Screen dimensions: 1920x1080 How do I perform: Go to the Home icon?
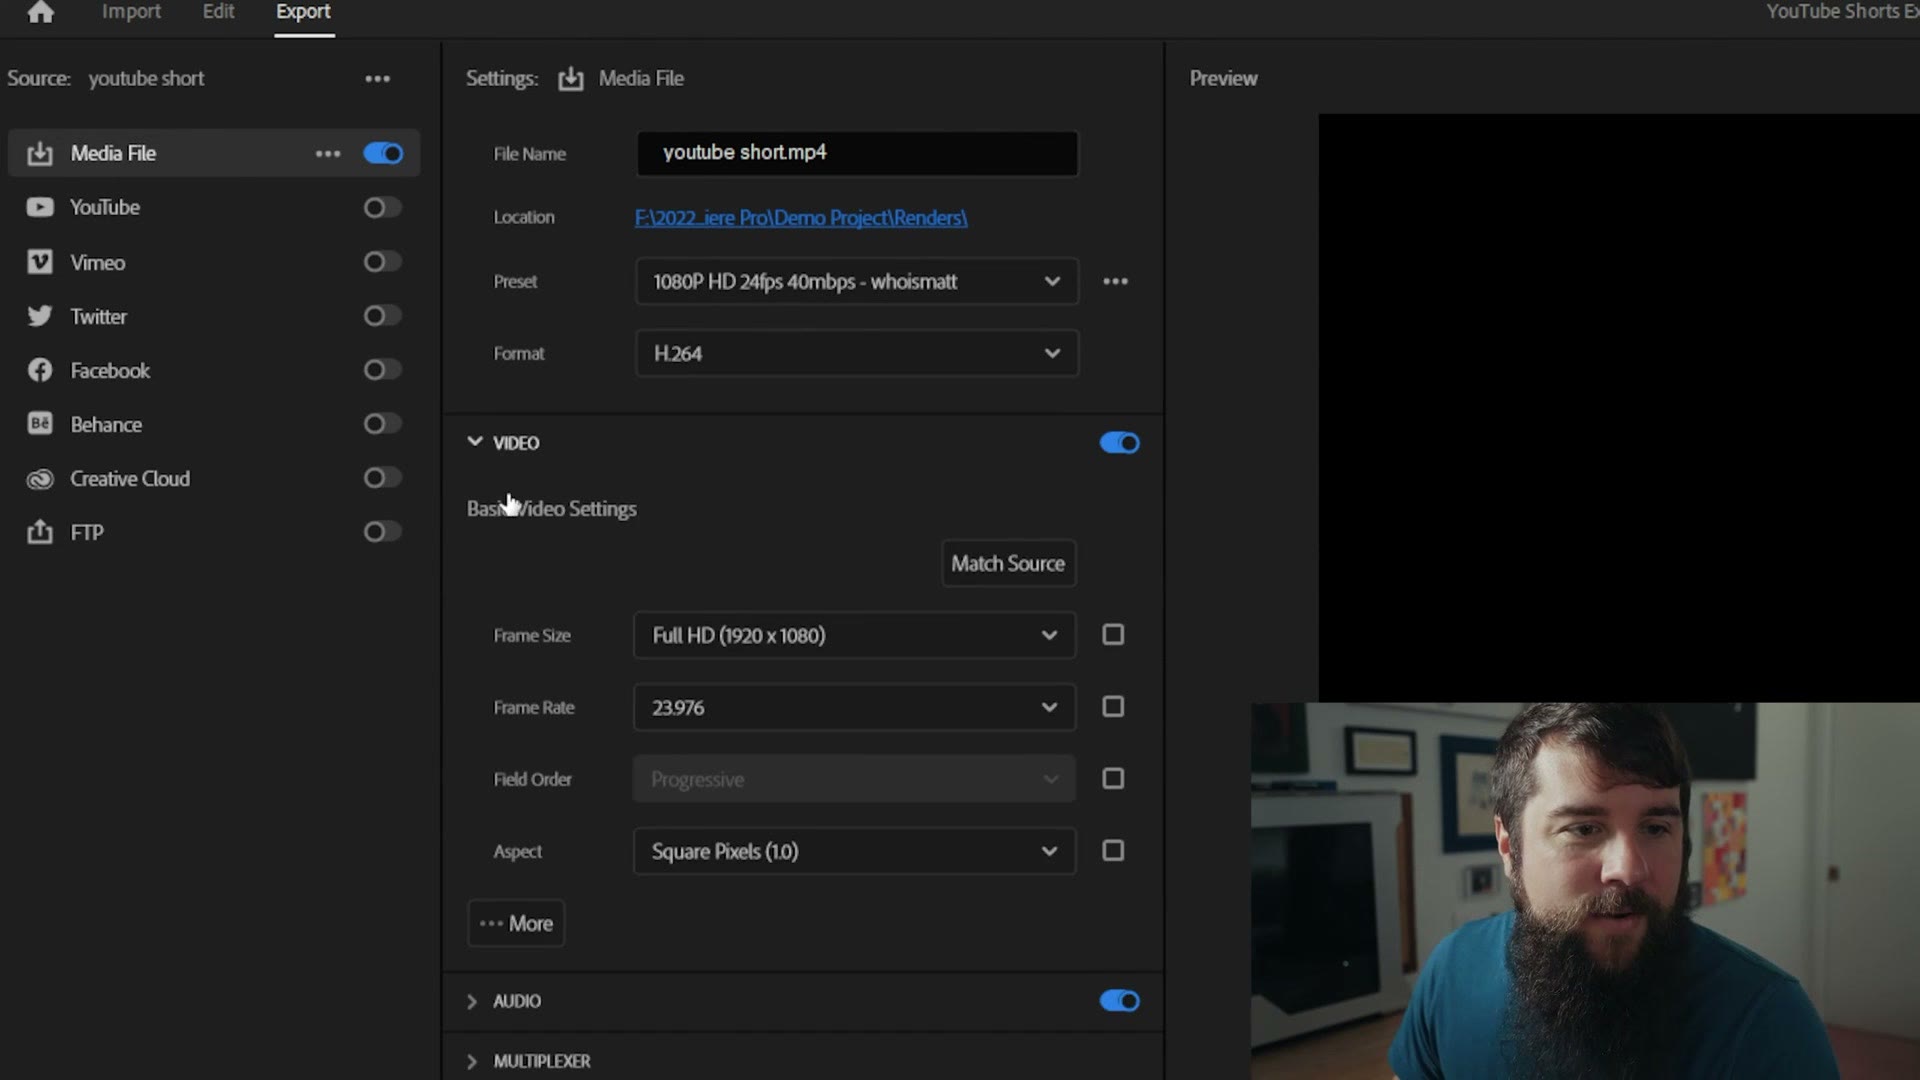coord(40,12)
